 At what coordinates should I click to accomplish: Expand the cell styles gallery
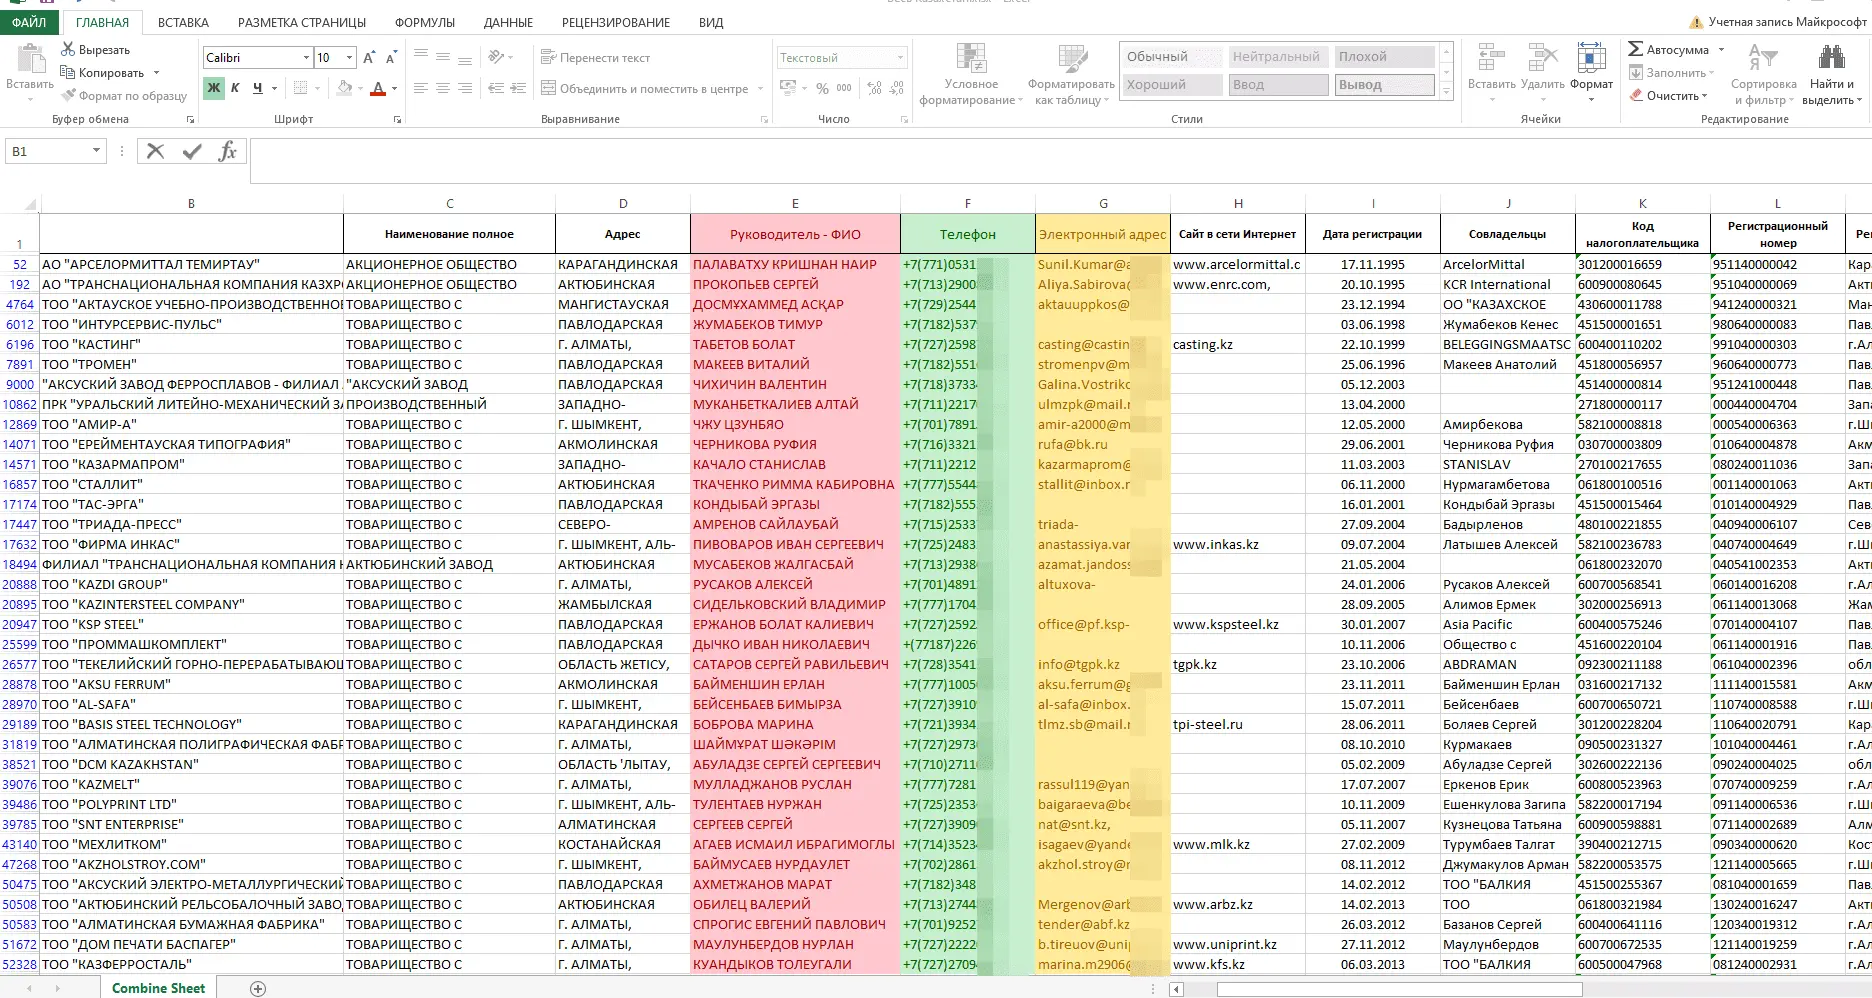tap(1446, 91)
